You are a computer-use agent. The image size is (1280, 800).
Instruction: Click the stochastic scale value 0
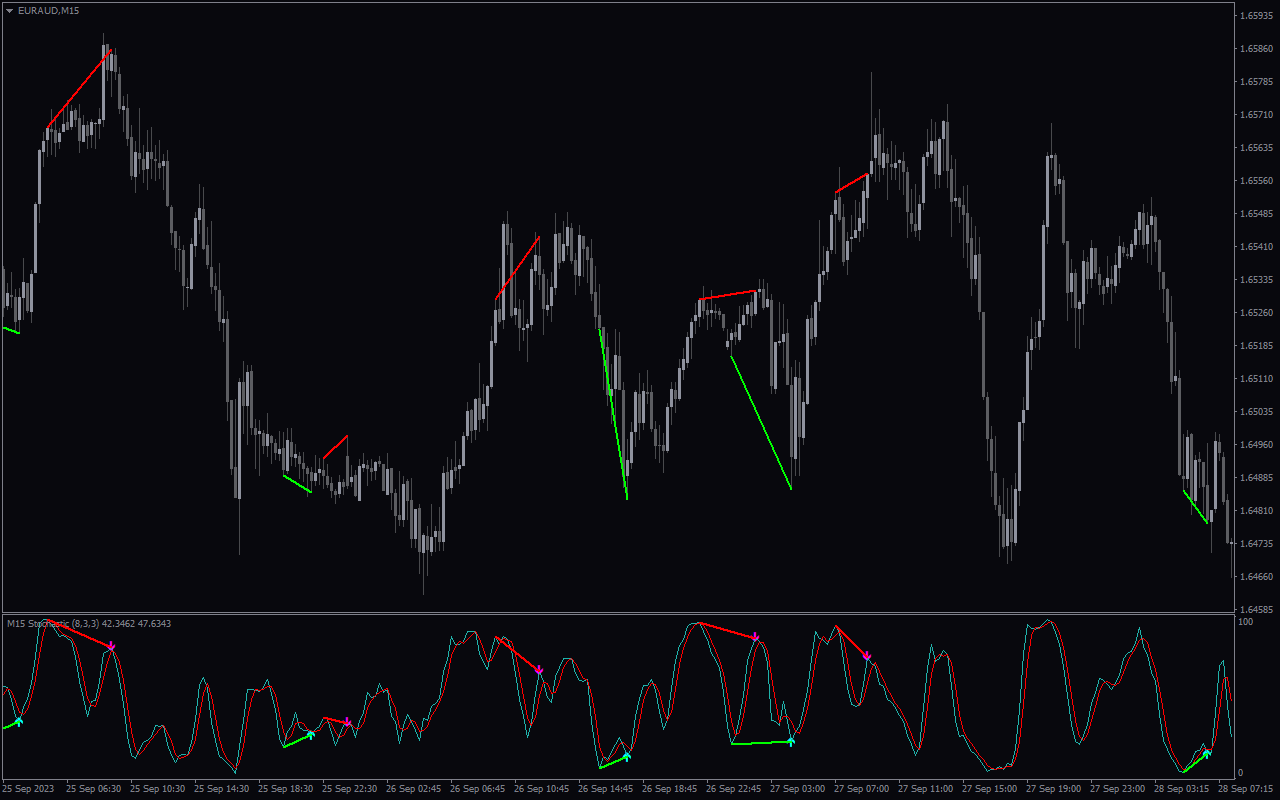click(1241, 773)
